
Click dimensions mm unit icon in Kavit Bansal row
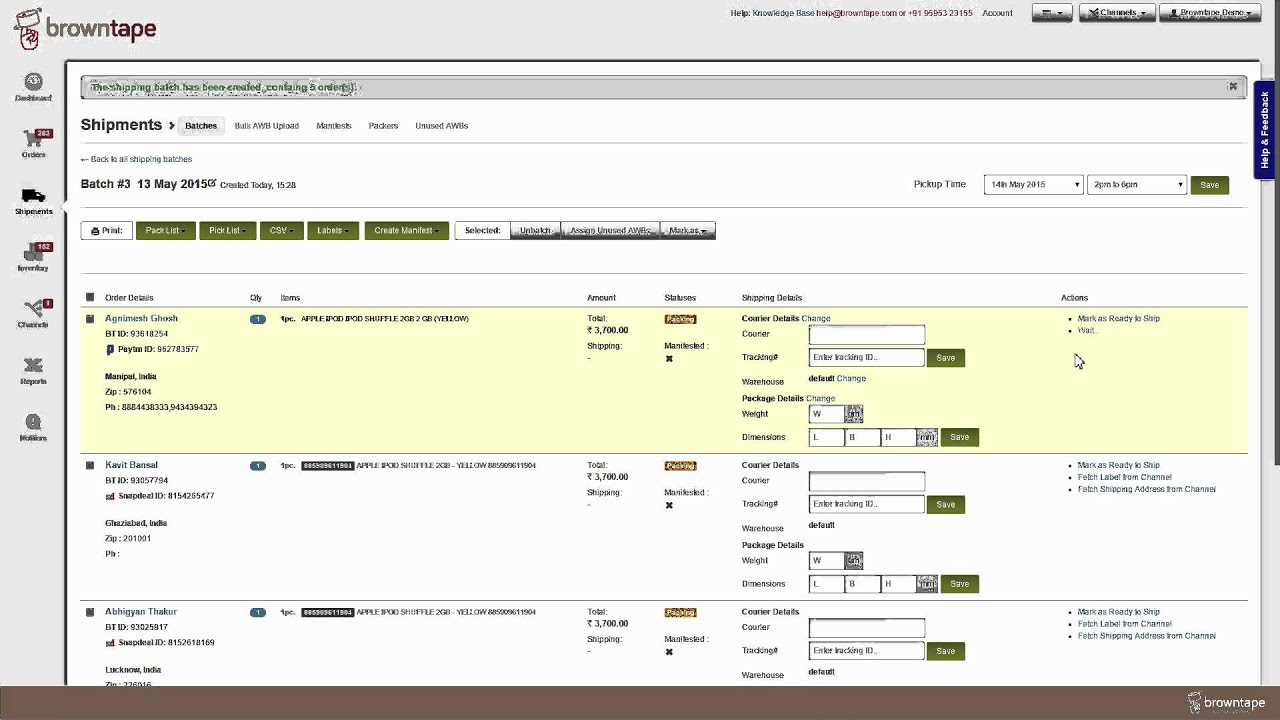tap(926, 584)
